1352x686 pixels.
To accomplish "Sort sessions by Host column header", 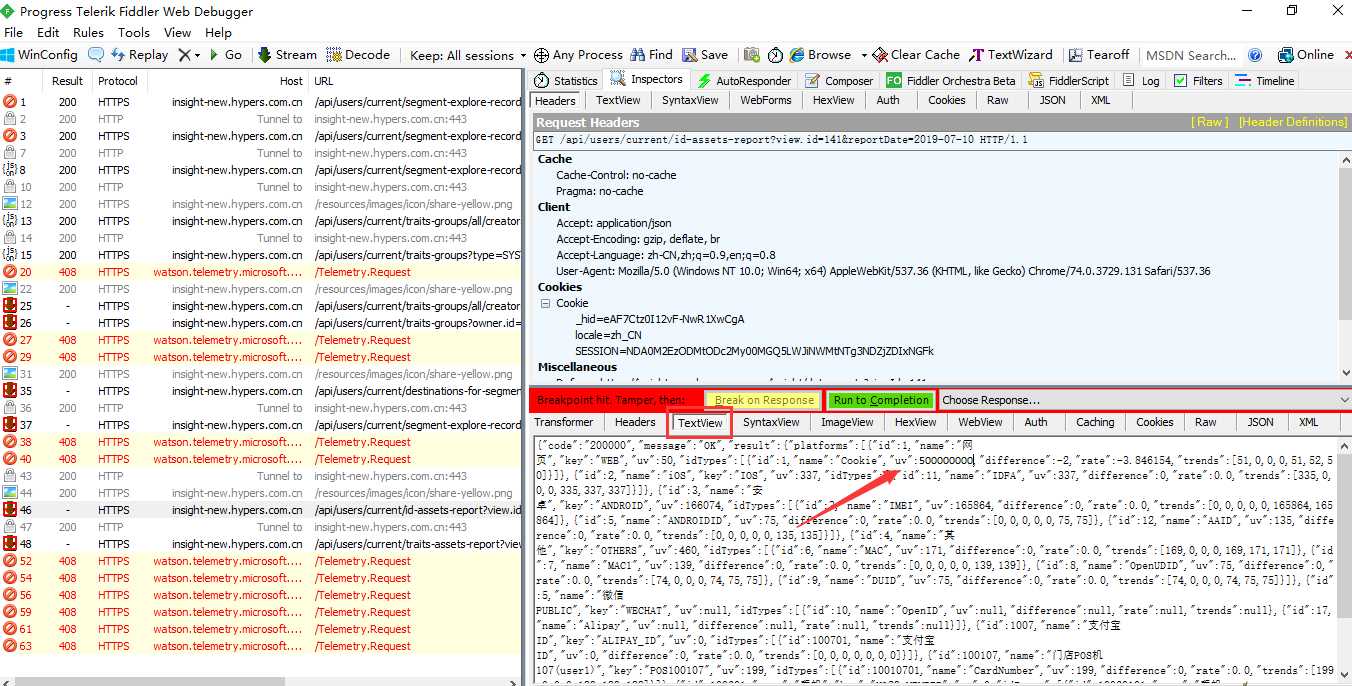I will pyautogui.click(x=227, y=81).
